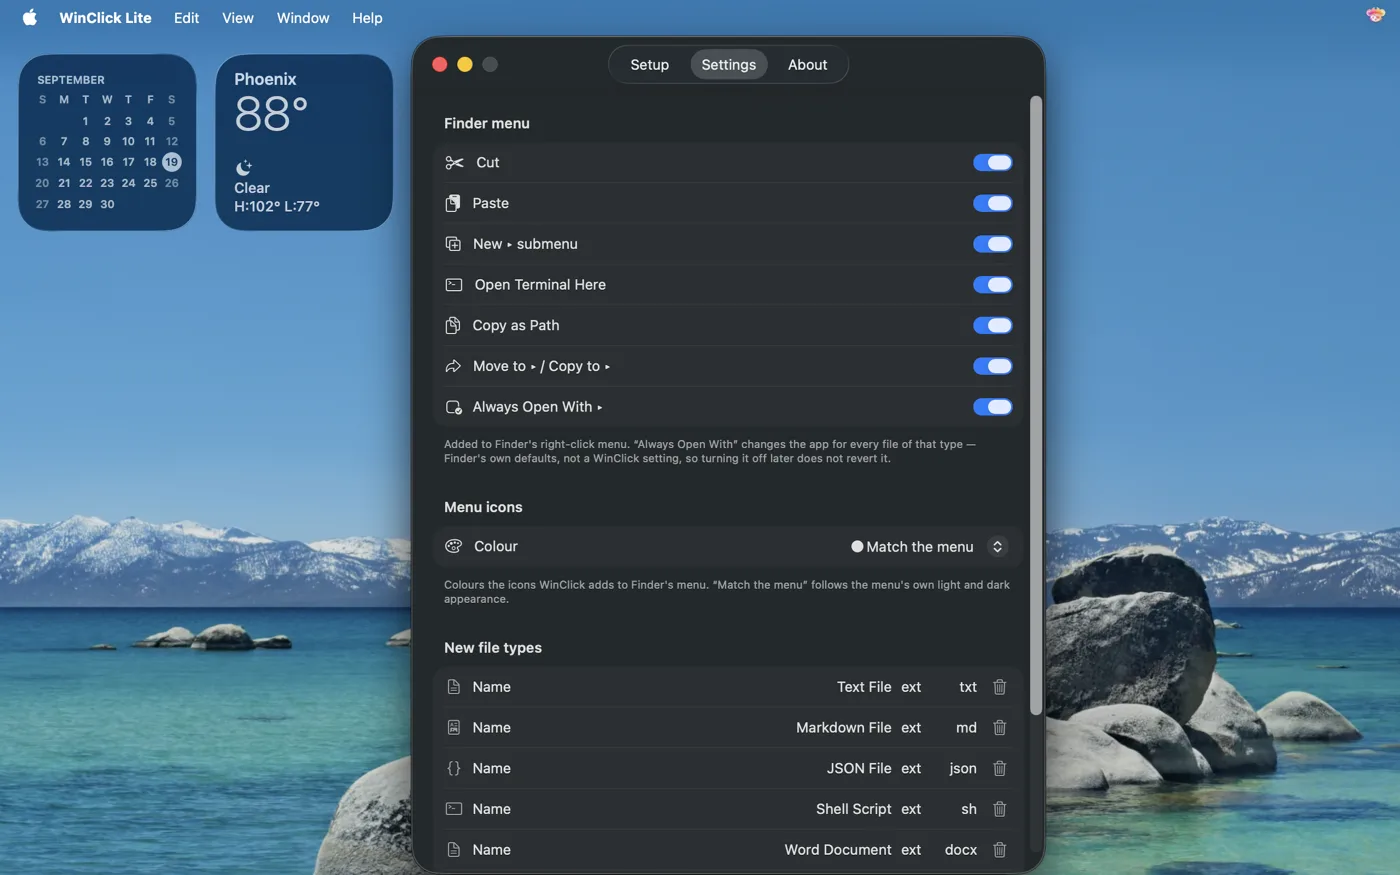This screenshot has height=875, width=1400.
Task: Click the Phoenix weather widget temperature
Action: tap(271, 115)
